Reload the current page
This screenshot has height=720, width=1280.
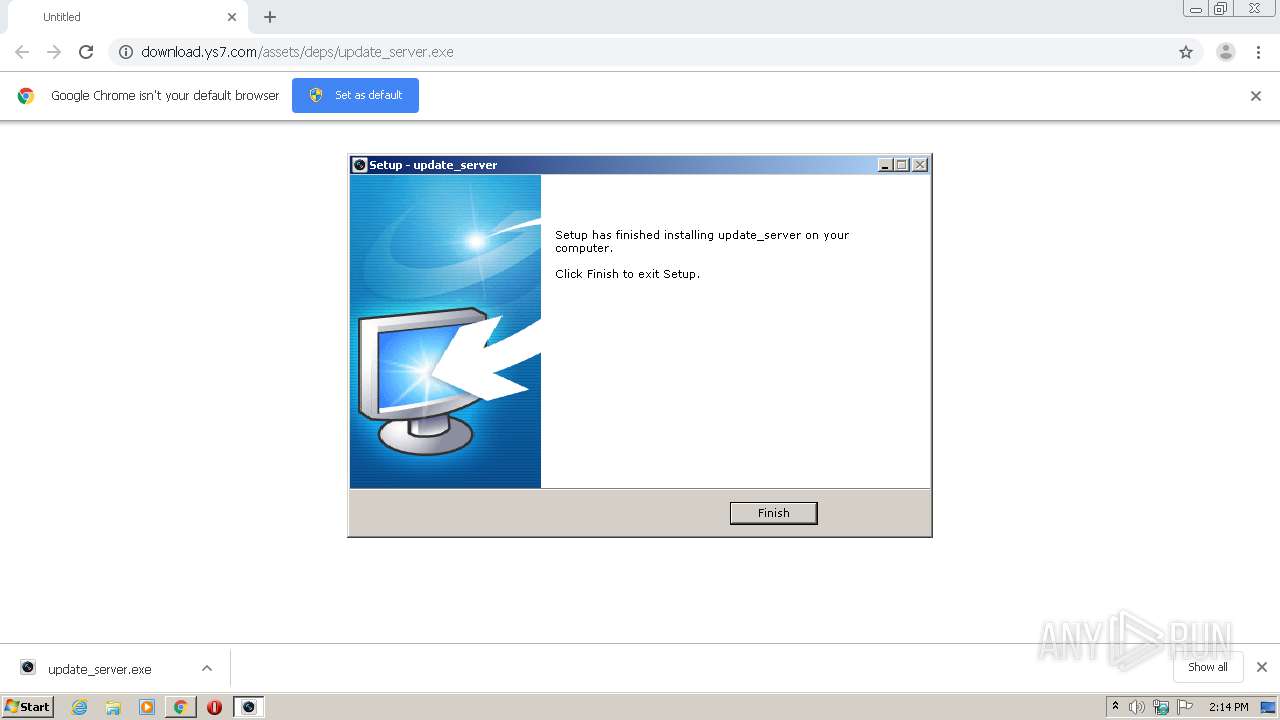coord(86,52)
